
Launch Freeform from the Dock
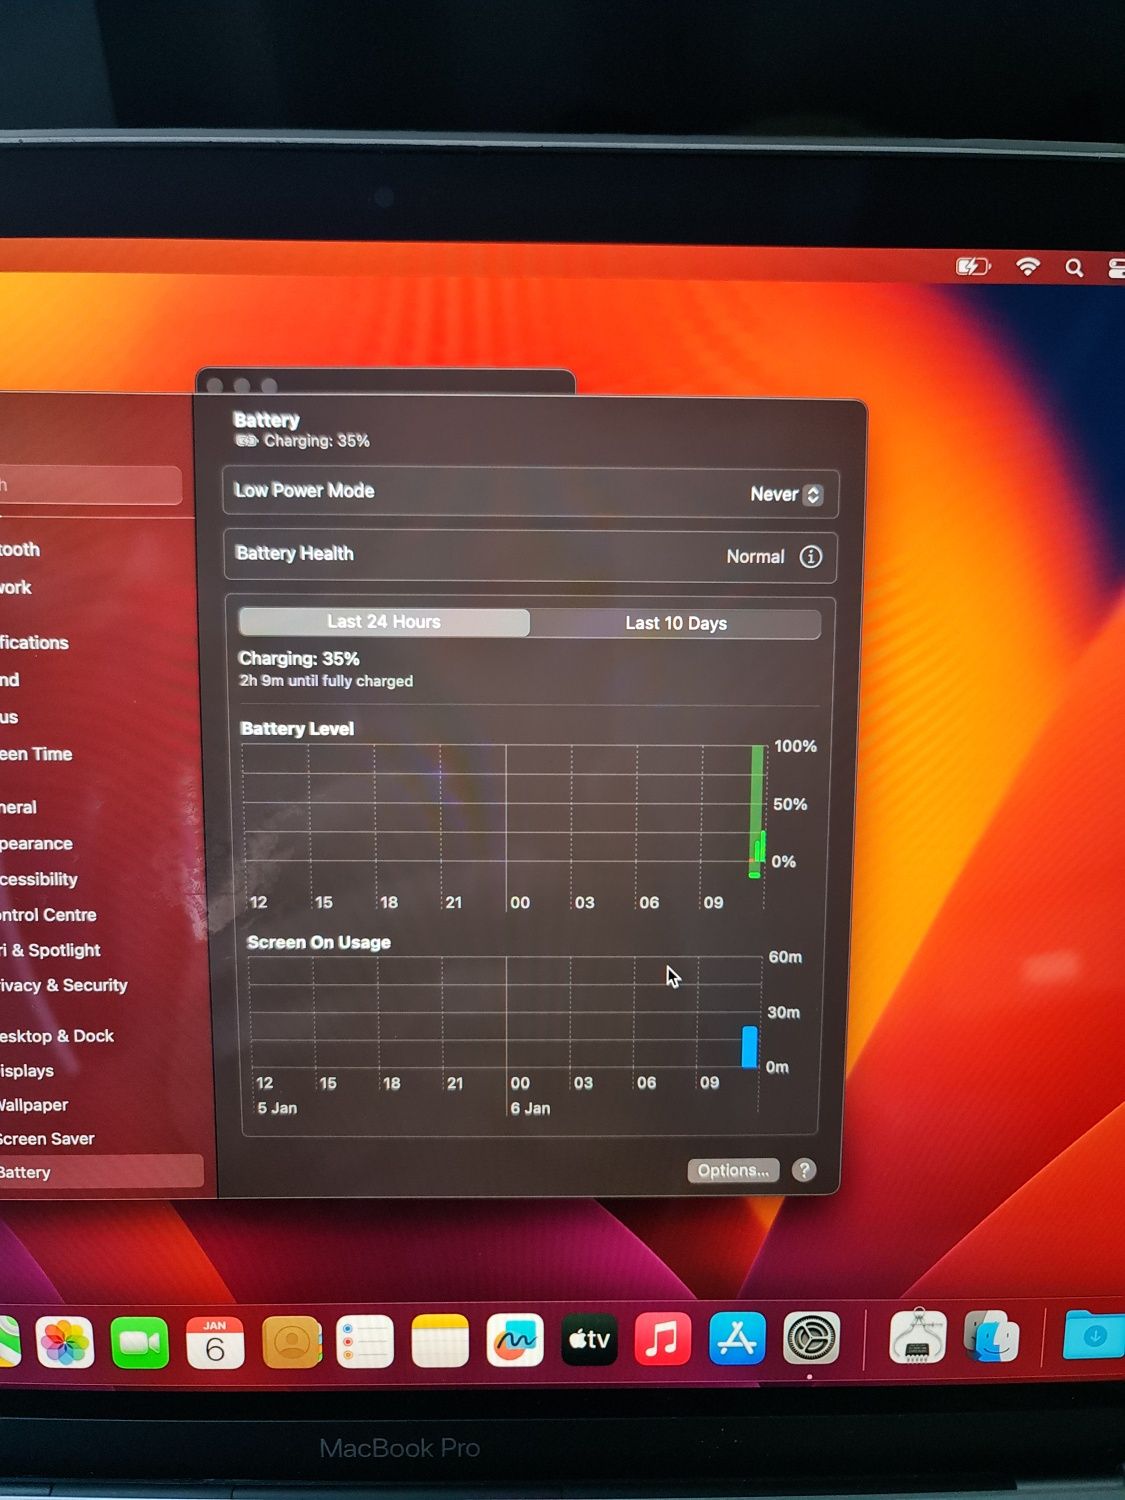click(x=515, y=1340)
